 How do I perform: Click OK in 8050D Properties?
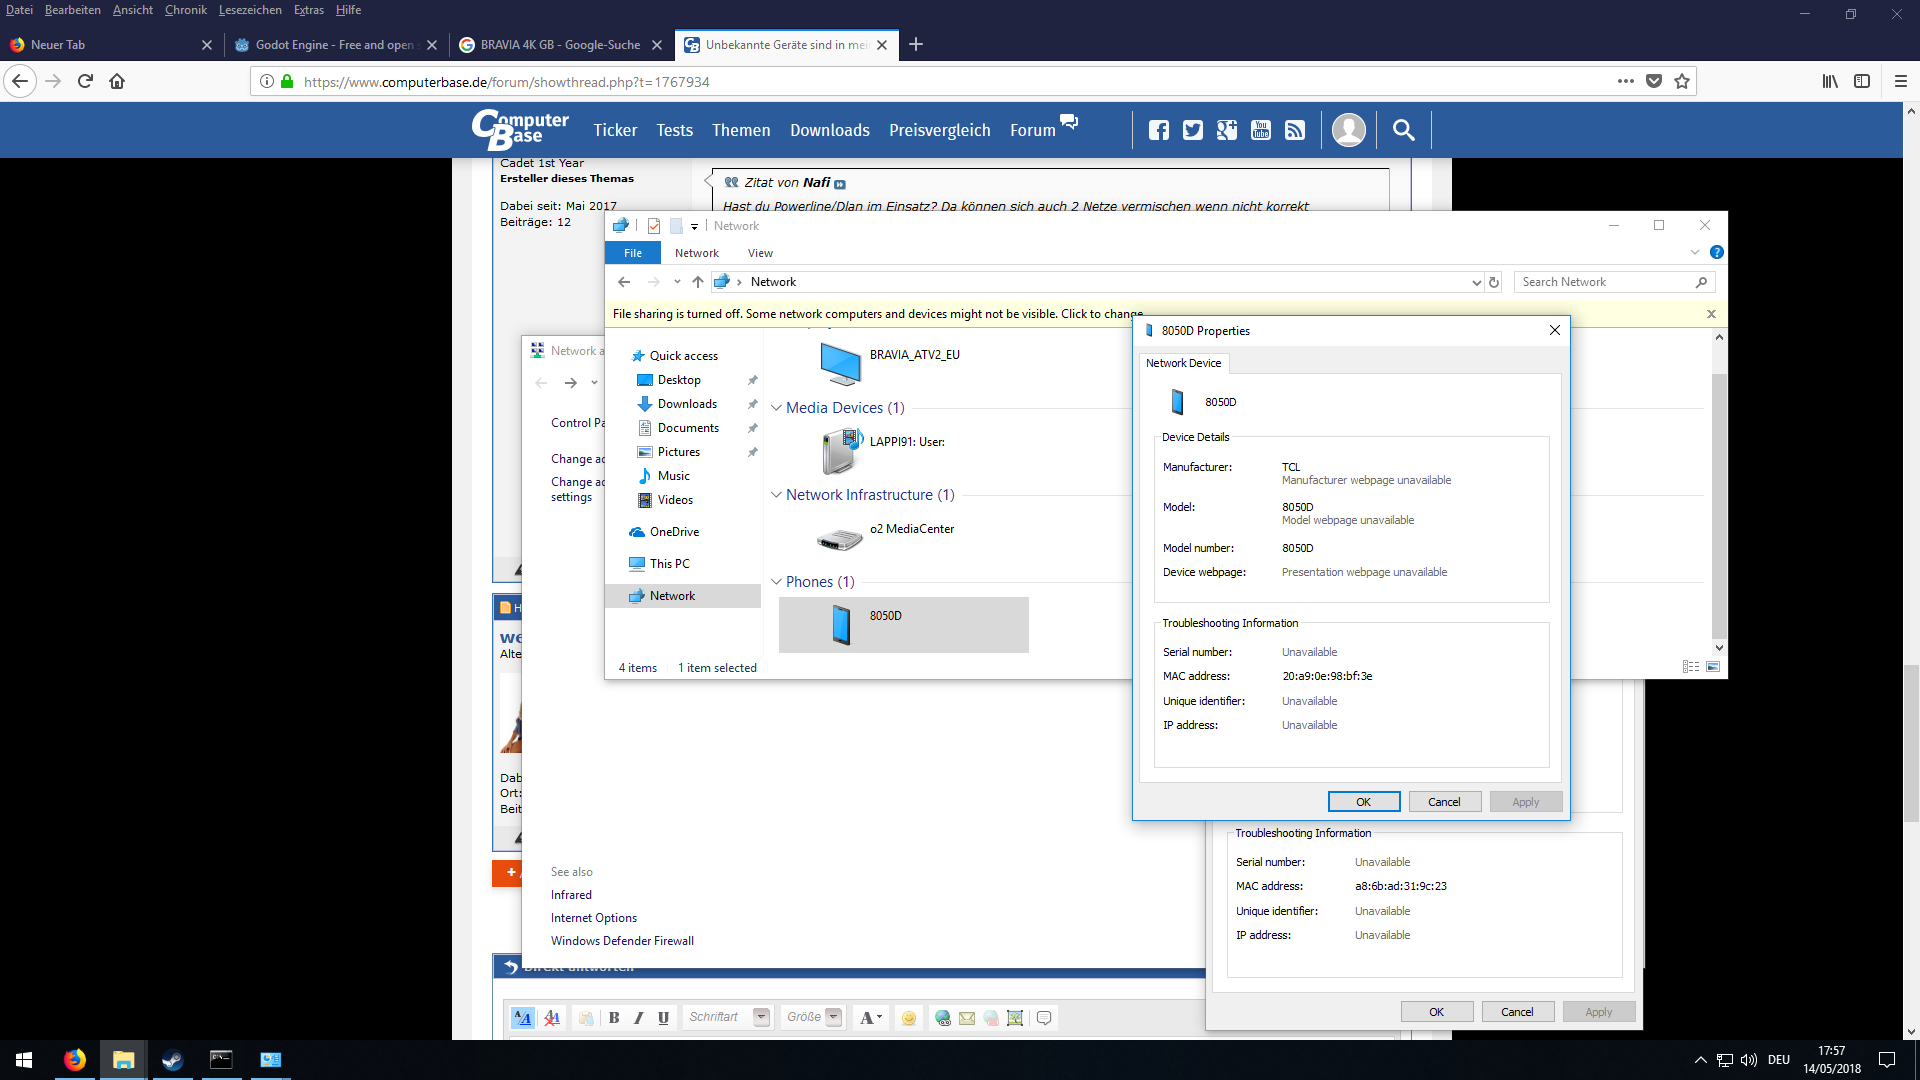(1363, 802)
